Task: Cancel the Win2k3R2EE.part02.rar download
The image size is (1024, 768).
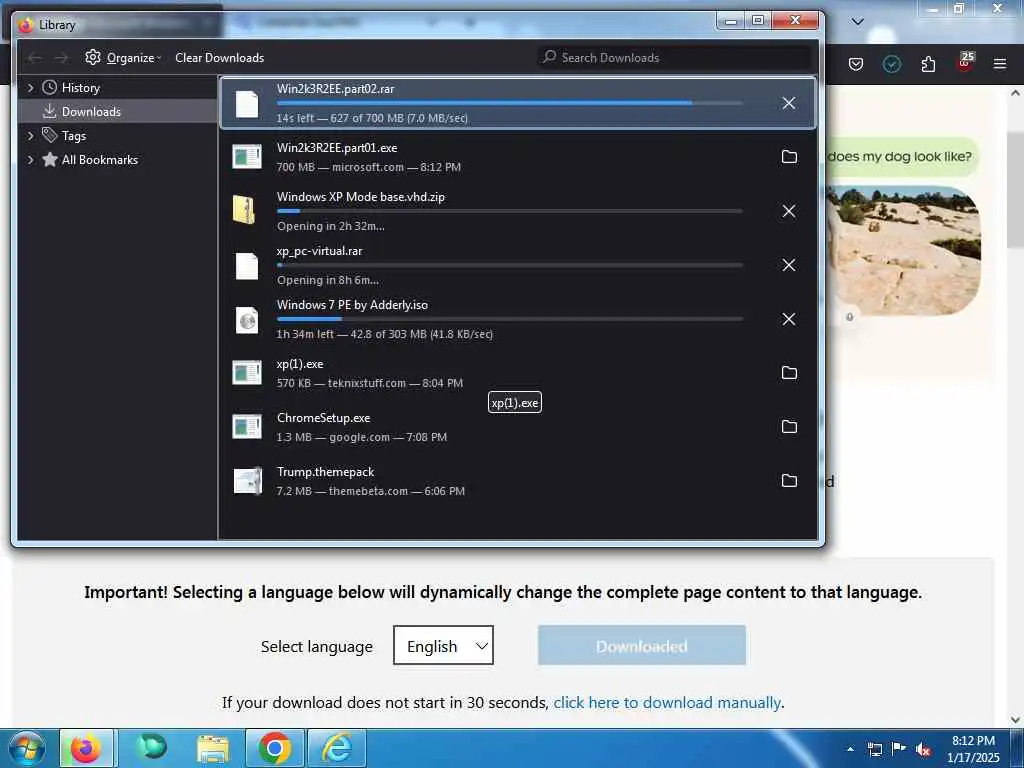Action: click(x=789, y=103)
